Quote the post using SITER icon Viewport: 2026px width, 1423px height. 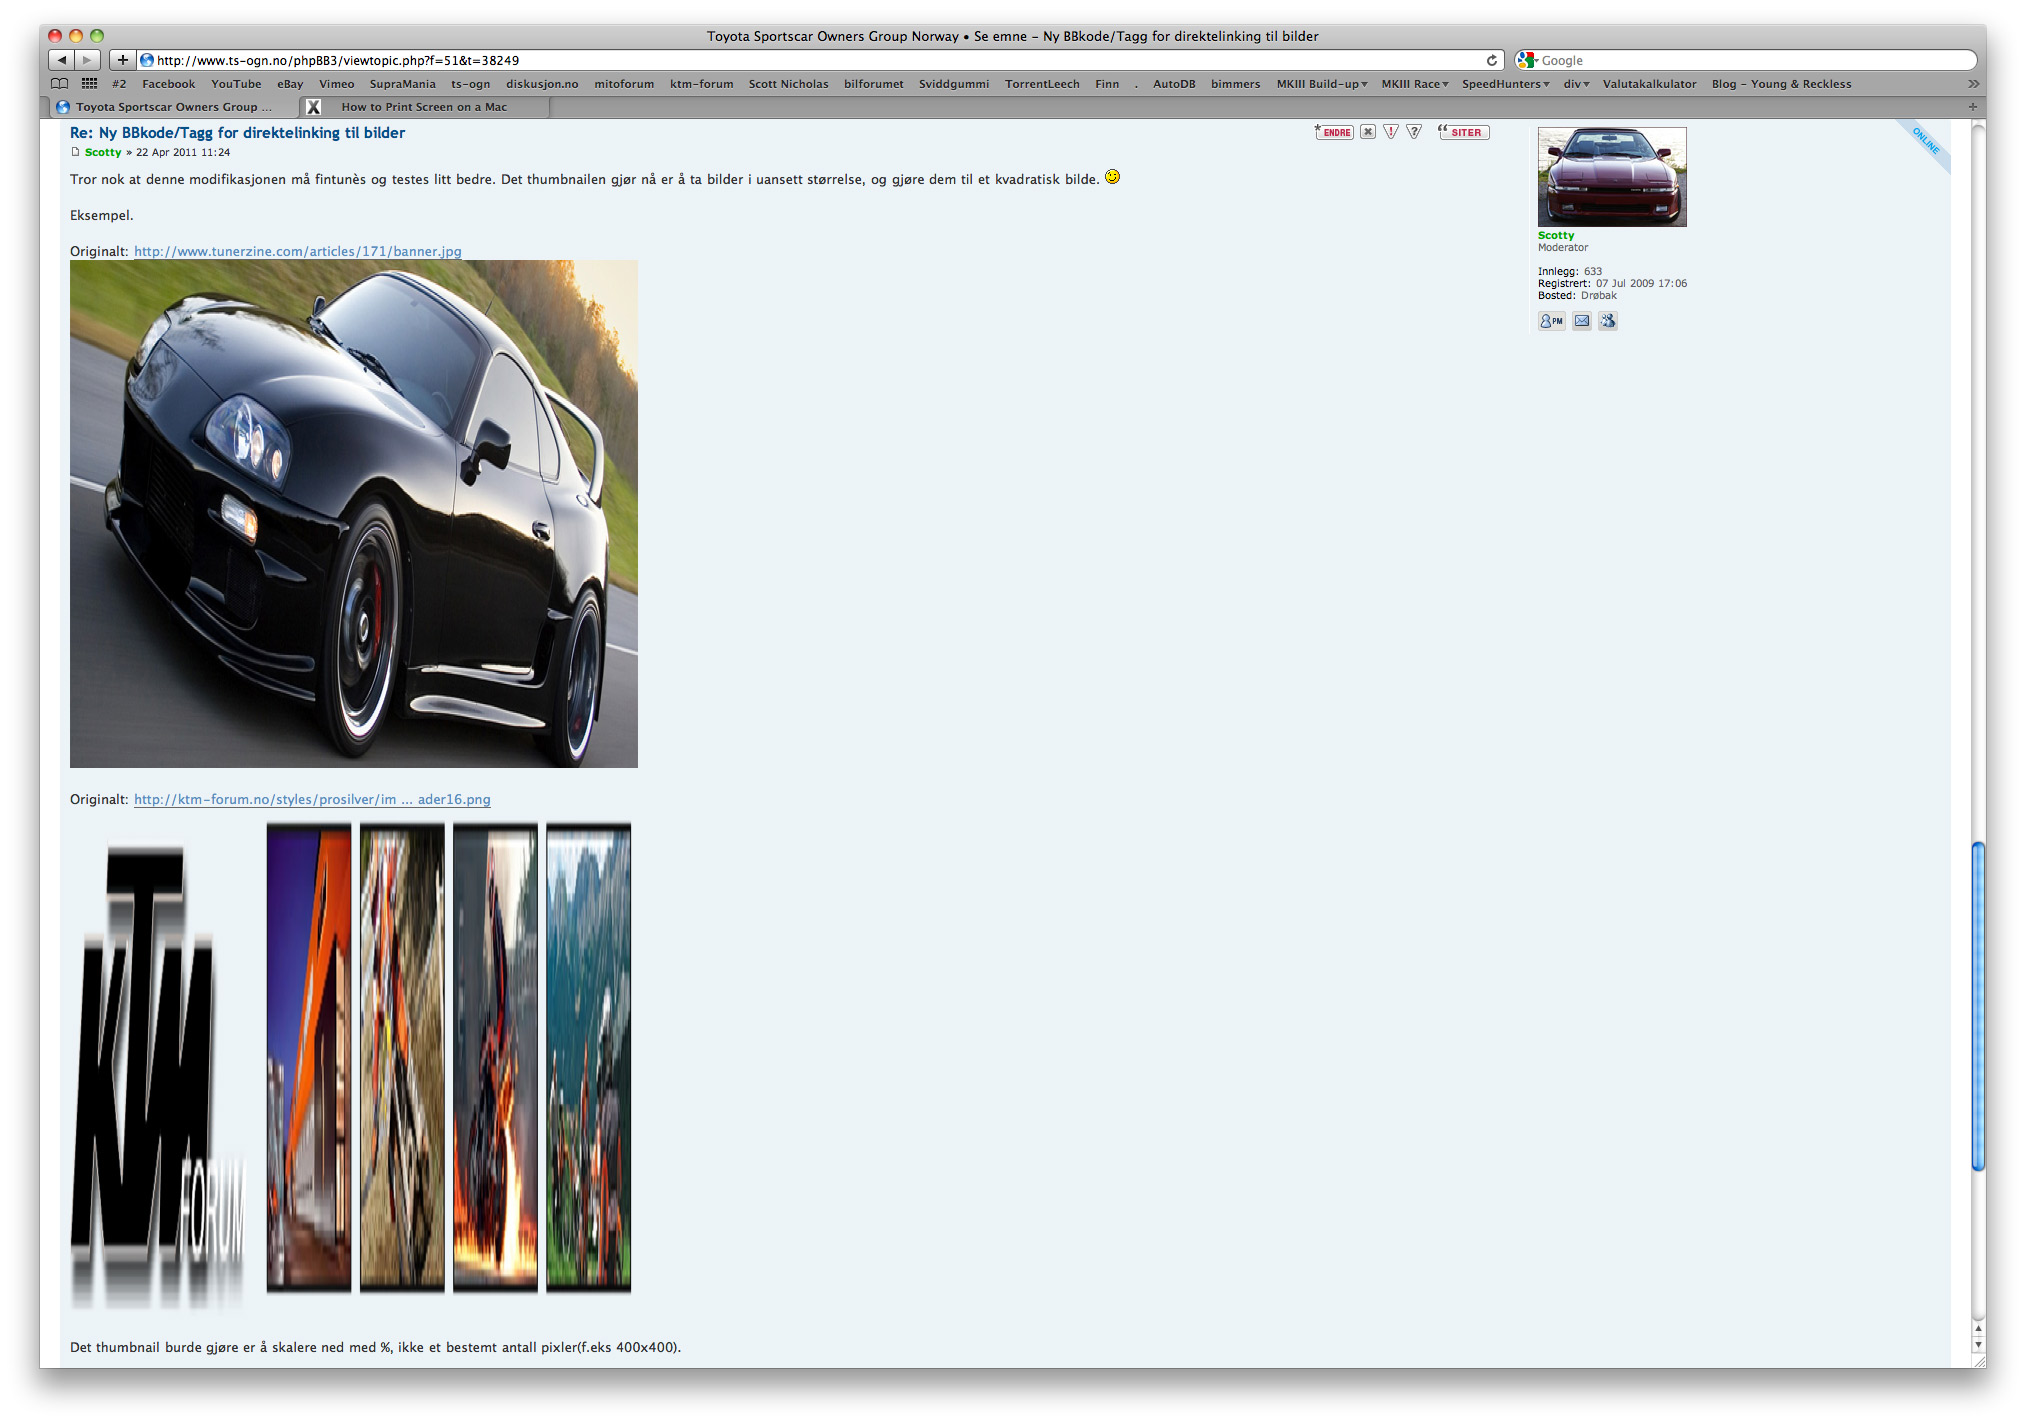coord(1463,131)
